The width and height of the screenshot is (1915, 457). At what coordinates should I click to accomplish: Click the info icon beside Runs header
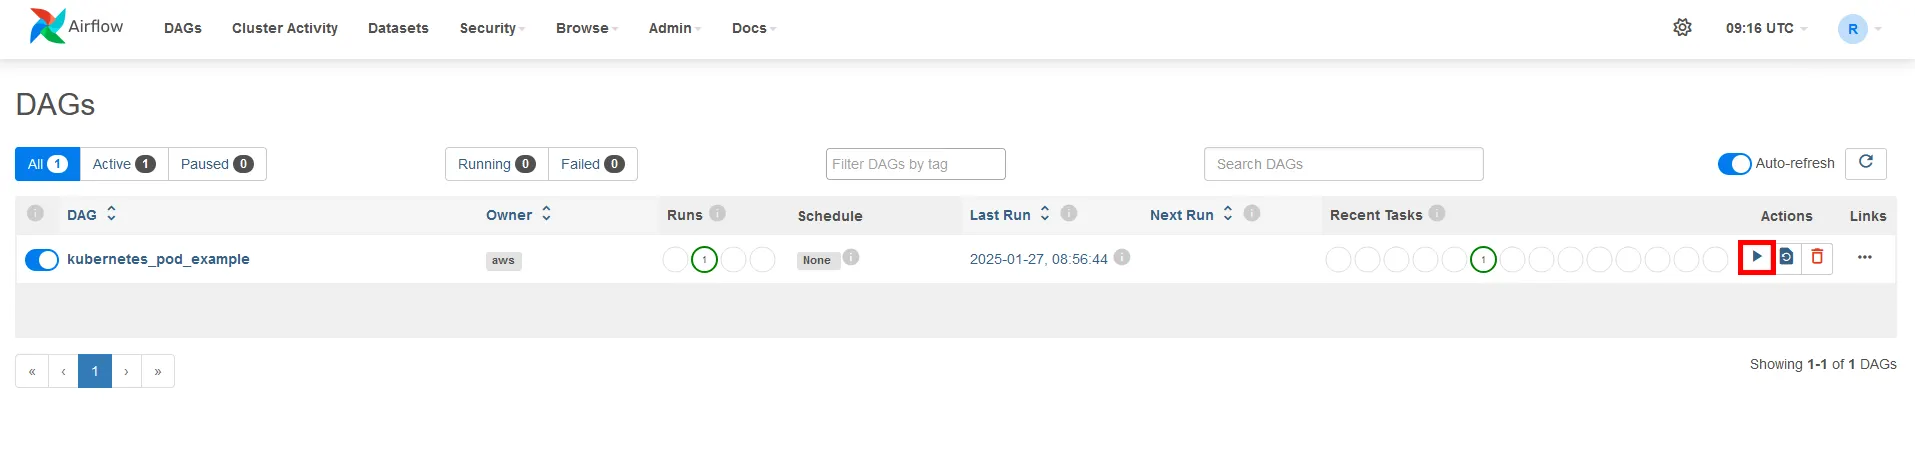(x=717, y=213)
